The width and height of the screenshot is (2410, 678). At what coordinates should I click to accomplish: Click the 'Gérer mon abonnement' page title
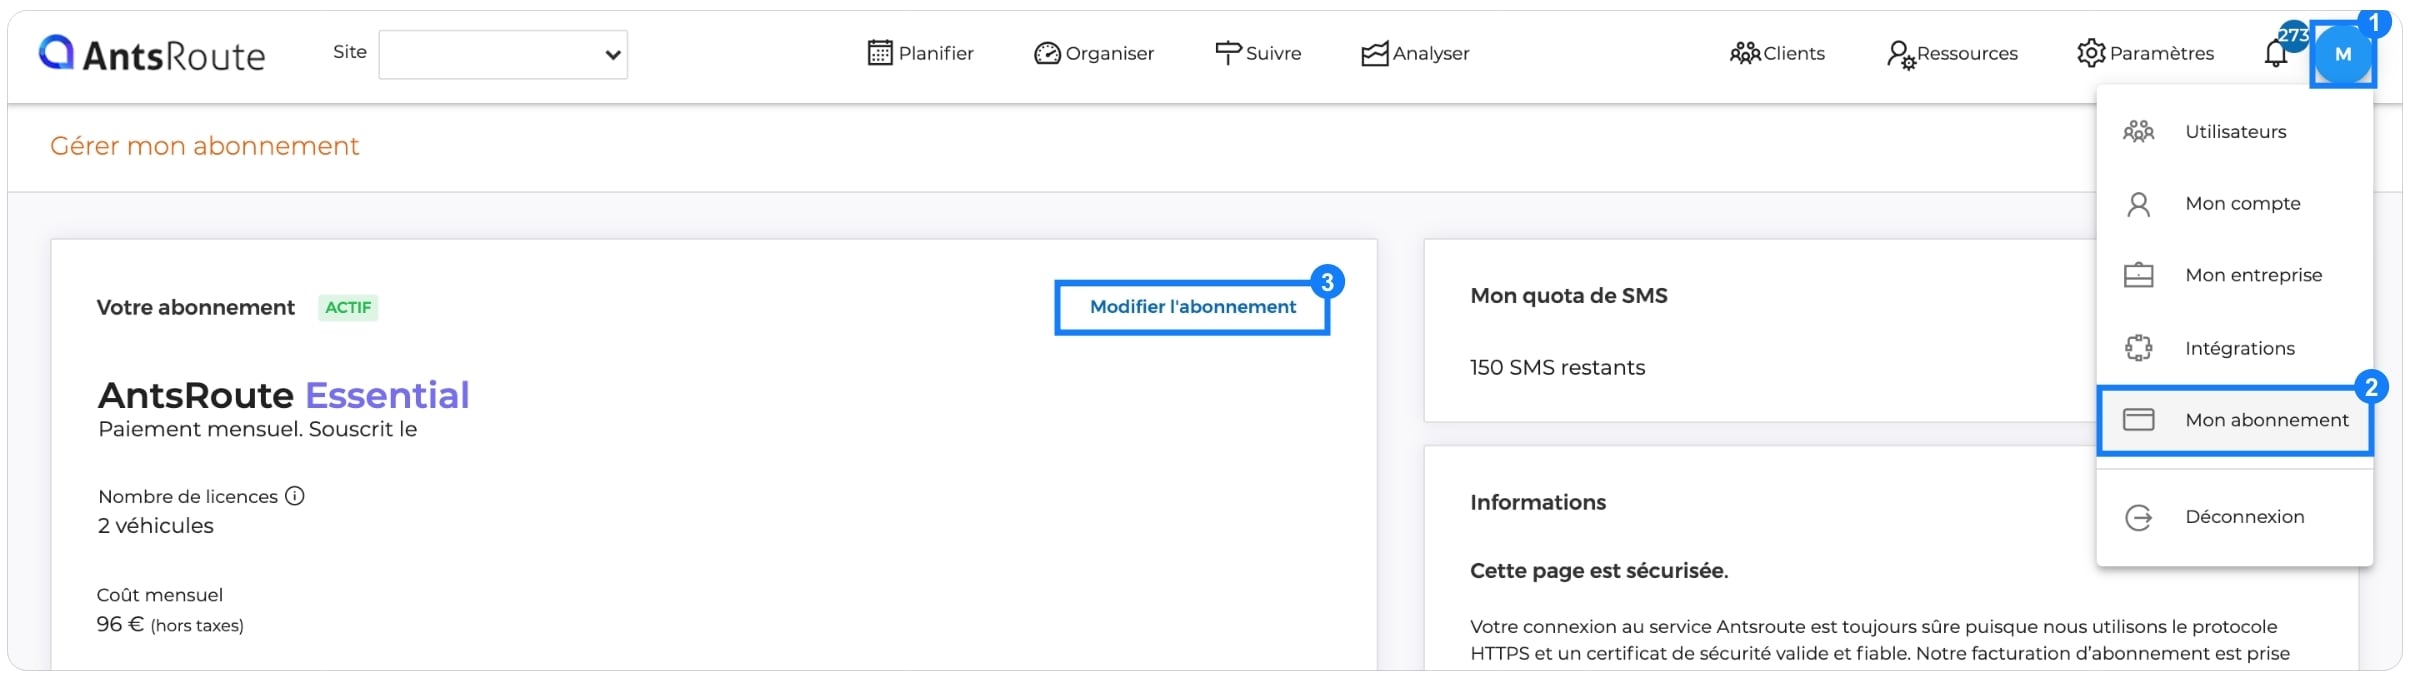(204, 146)
